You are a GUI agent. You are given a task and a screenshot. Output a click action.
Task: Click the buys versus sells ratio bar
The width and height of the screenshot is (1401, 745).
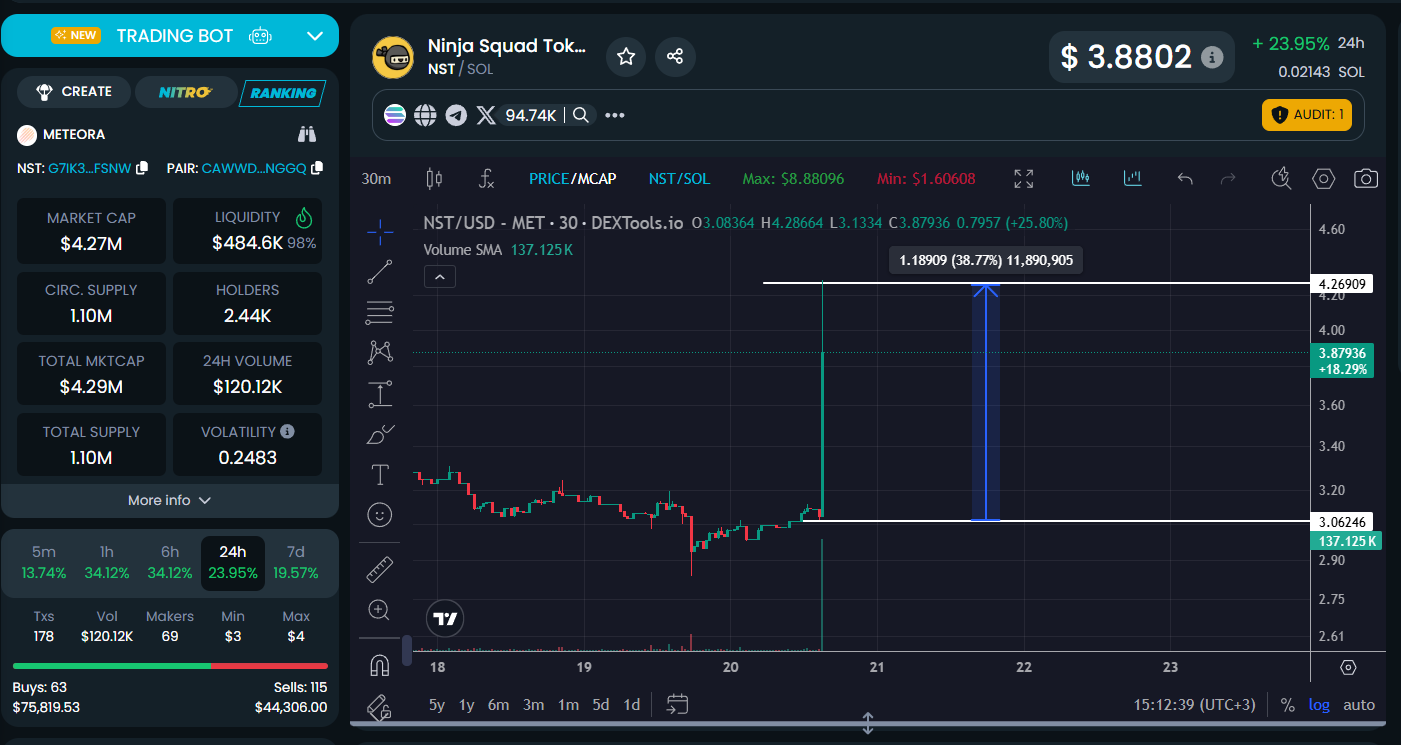tap(169, 665)
